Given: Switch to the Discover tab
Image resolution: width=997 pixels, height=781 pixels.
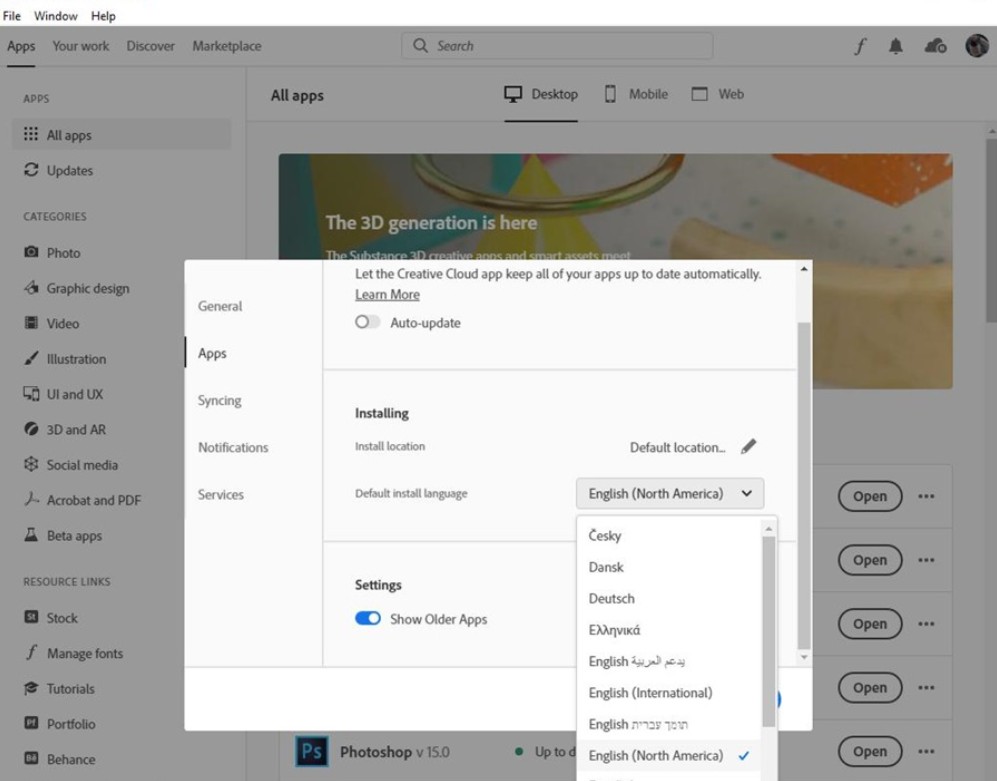Looking at the screenshot, I should click(151, 46).
